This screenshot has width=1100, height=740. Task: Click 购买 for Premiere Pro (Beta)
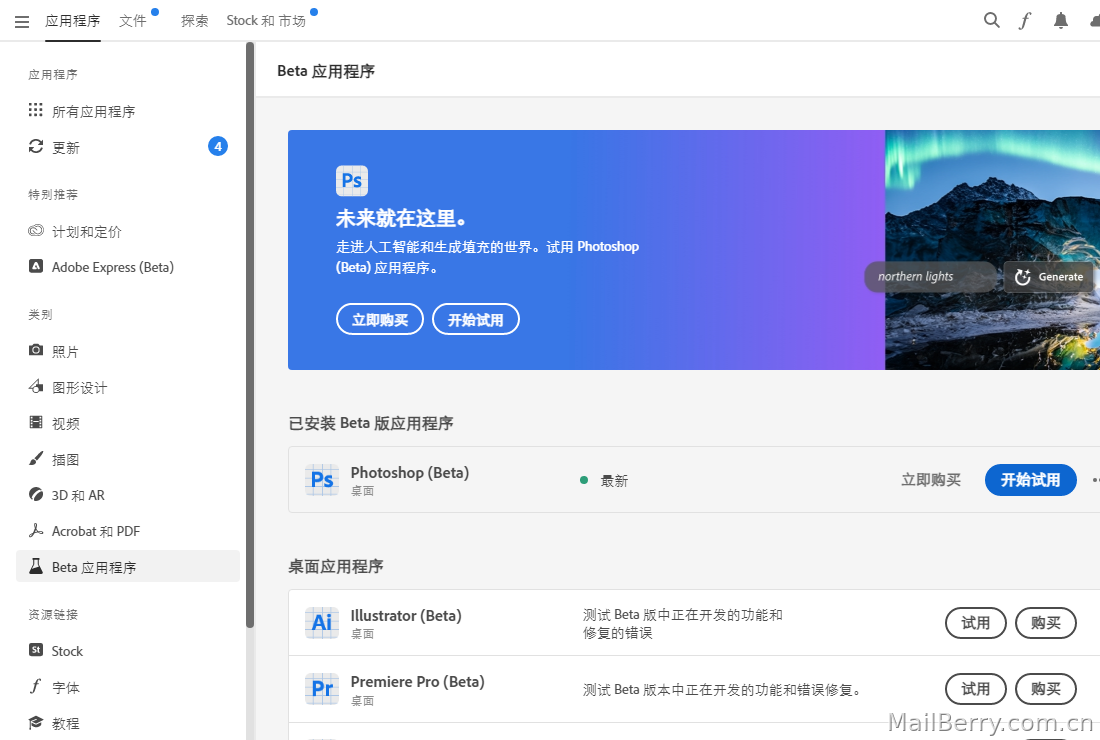click(x=1046, y=689)
